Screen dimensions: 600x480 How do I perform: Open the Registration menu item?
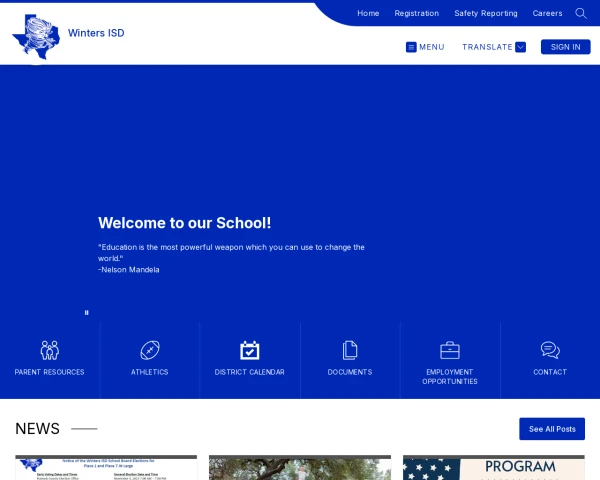(x=417, y=13)
